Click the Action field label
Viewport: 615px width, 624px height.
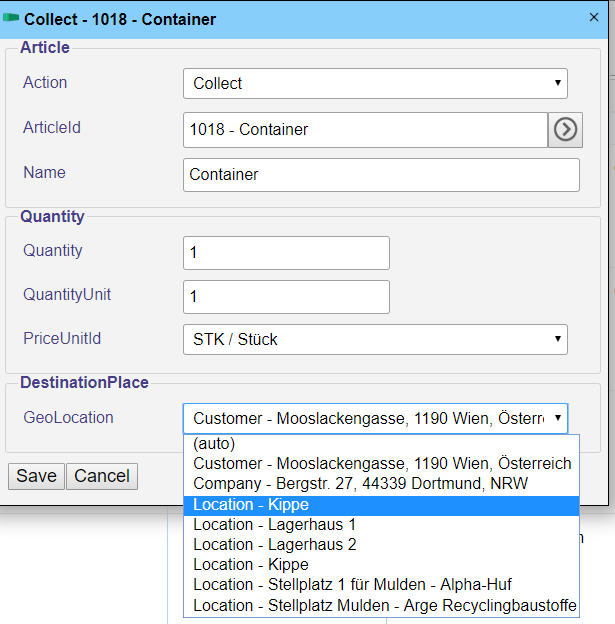45,82
